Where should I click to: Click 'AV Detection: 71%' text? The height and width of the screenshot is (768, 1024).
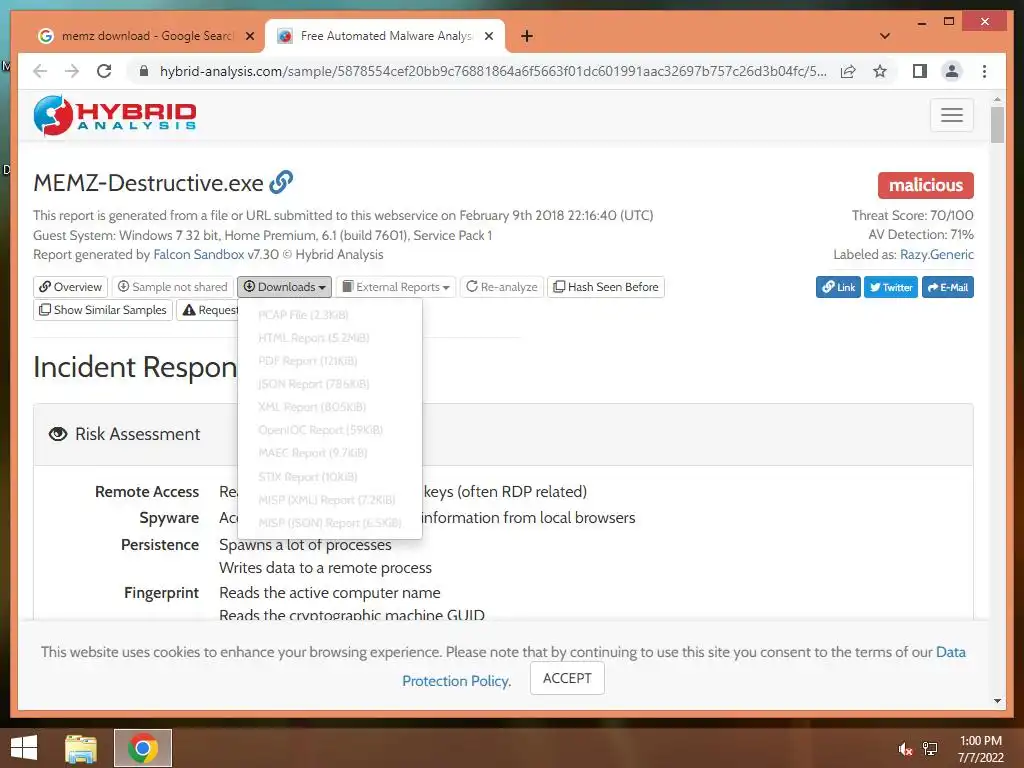pos(921,234)
